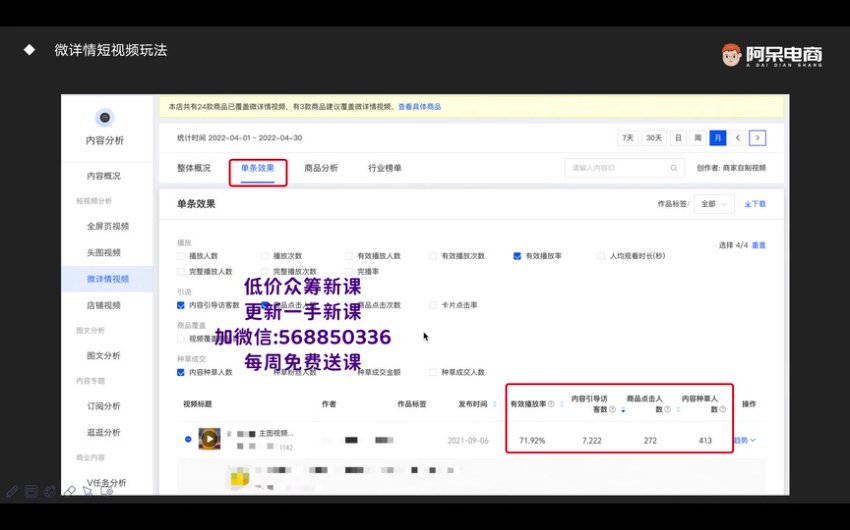The height and width of the screenshot is (530, 850).
Task: Check the 播放人数 checkbox
Action: click(181, 256)
